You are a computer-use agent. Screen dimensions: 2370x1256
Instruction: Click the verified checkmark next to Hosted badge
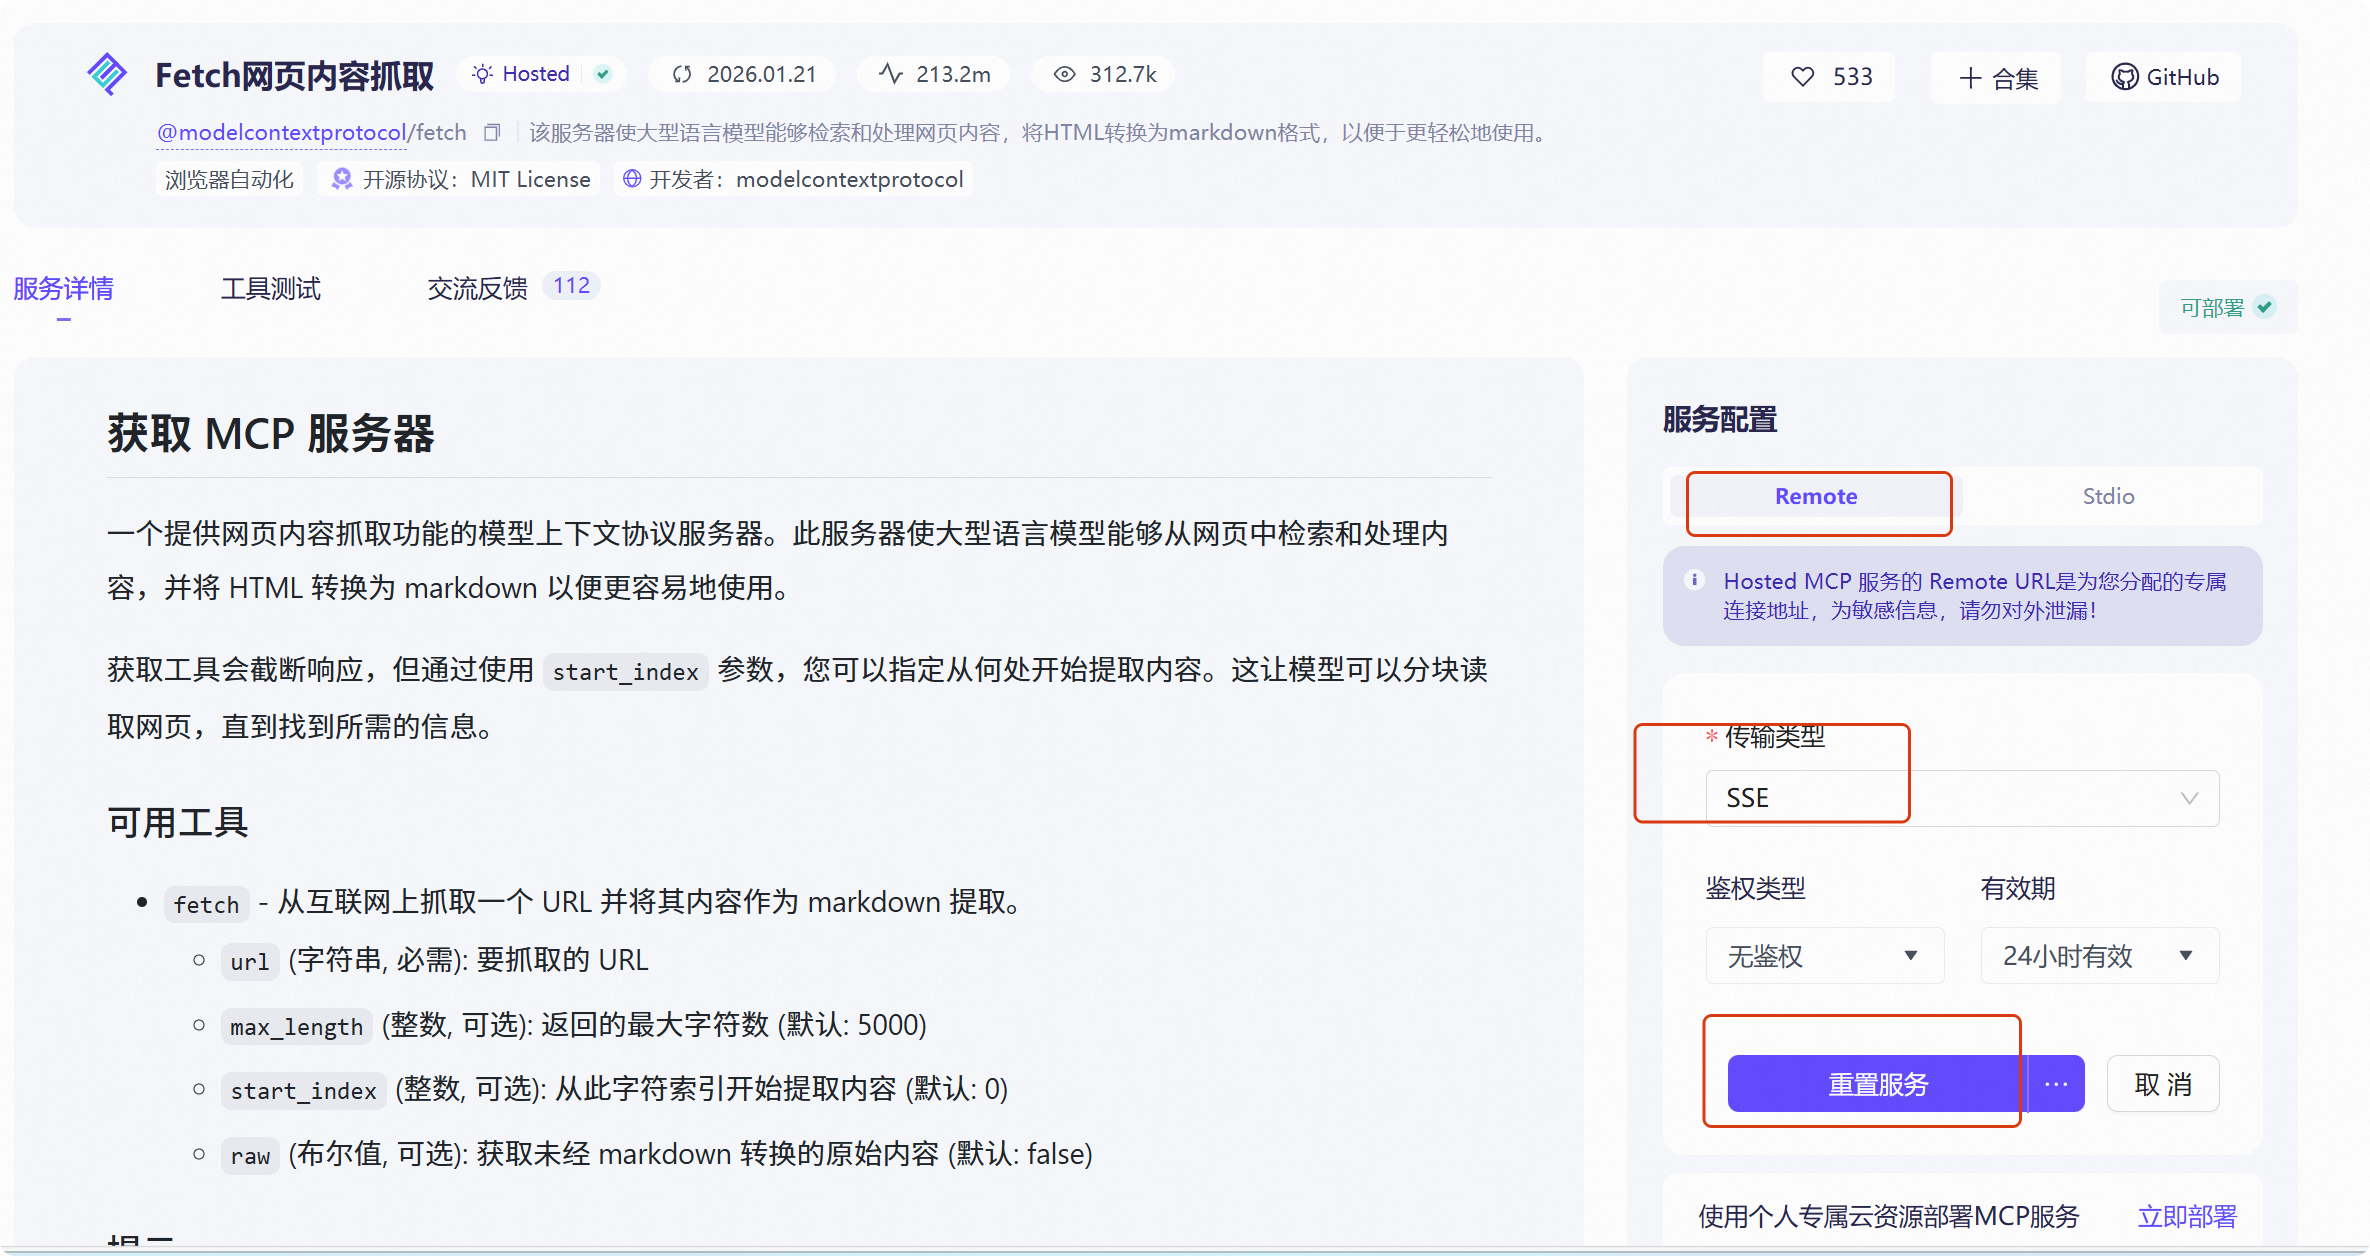click(600, 73)
